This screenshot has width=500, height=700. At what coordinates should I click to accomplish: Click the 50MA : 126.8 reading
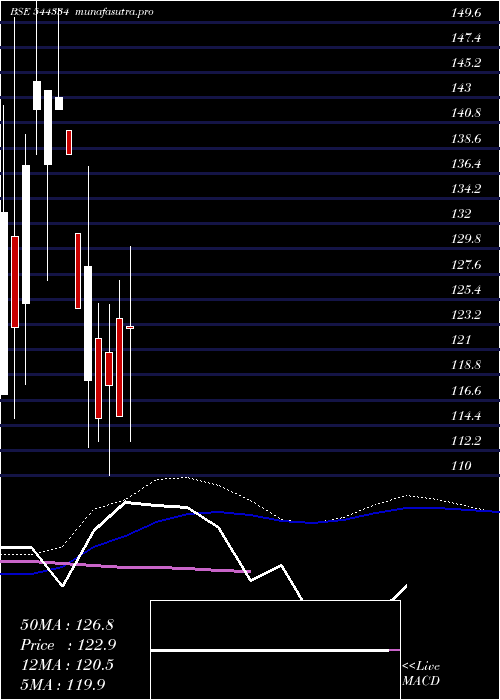click(x=65, y=625)
